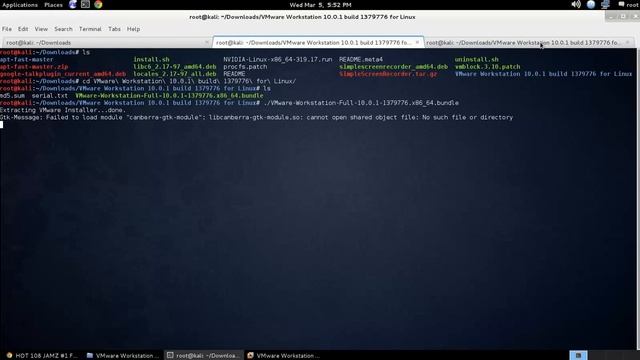The height and width of the screenshot is (360, 640).
Task: Close the root@kali: ~/Downloads tab
Action: click(207, 42)
